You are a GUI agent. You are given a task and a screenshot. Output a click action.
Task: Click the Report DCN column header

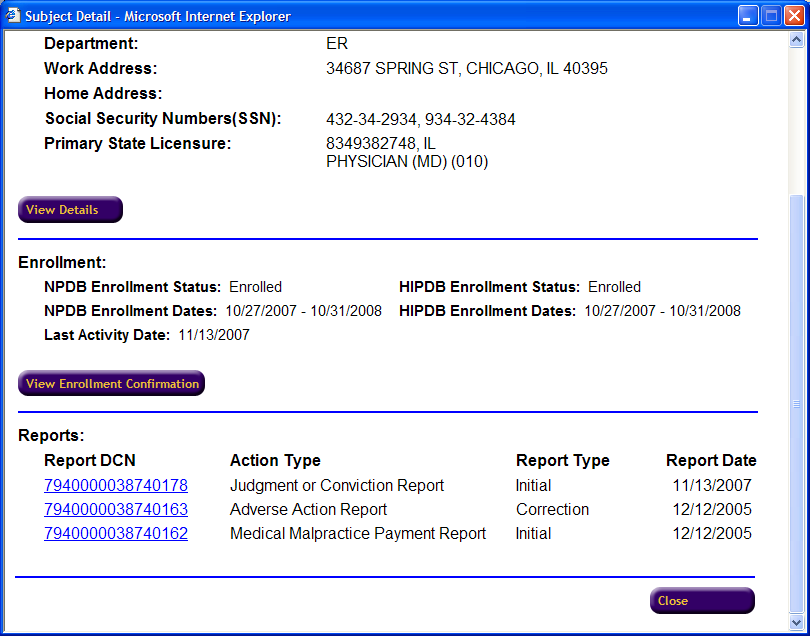tap(90, 460)
